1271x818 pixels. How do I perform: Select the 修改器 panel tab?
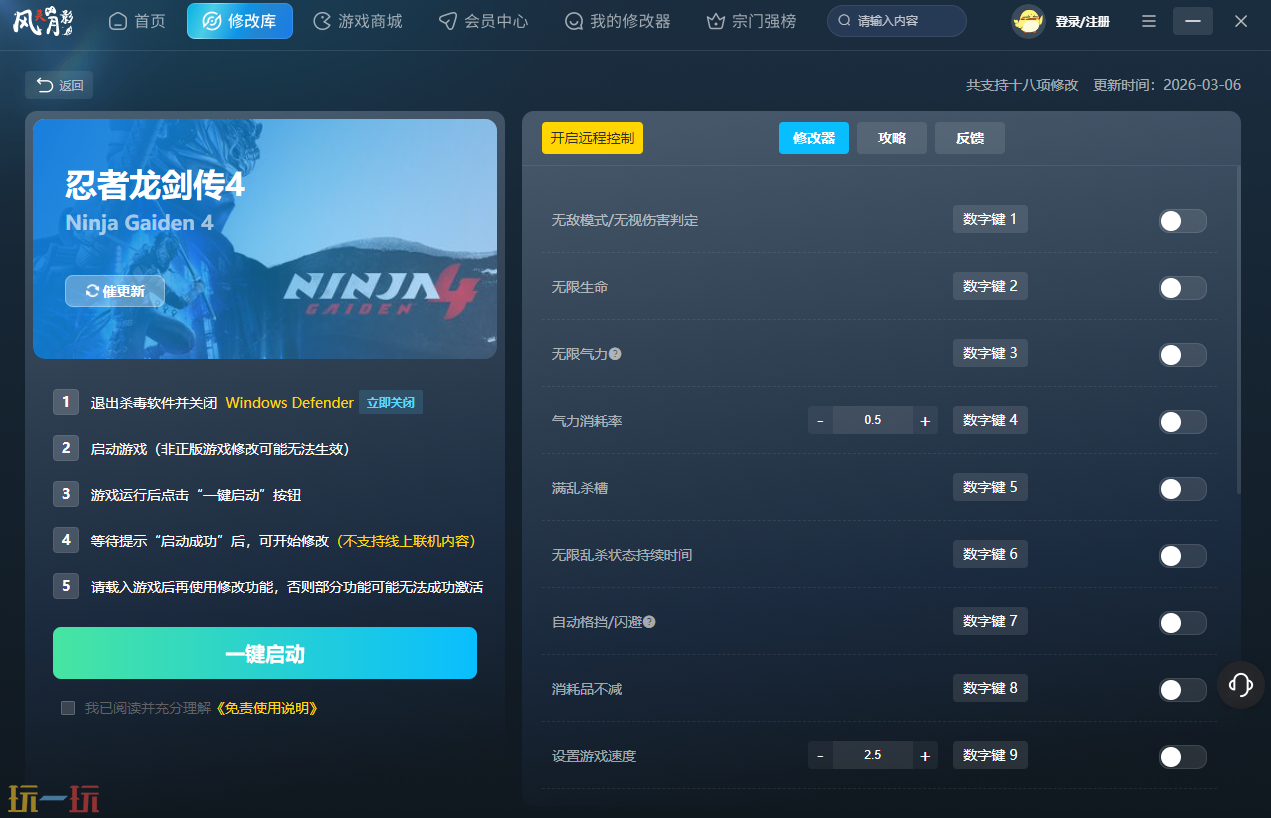pyautogui.click(x=814, y=138)
